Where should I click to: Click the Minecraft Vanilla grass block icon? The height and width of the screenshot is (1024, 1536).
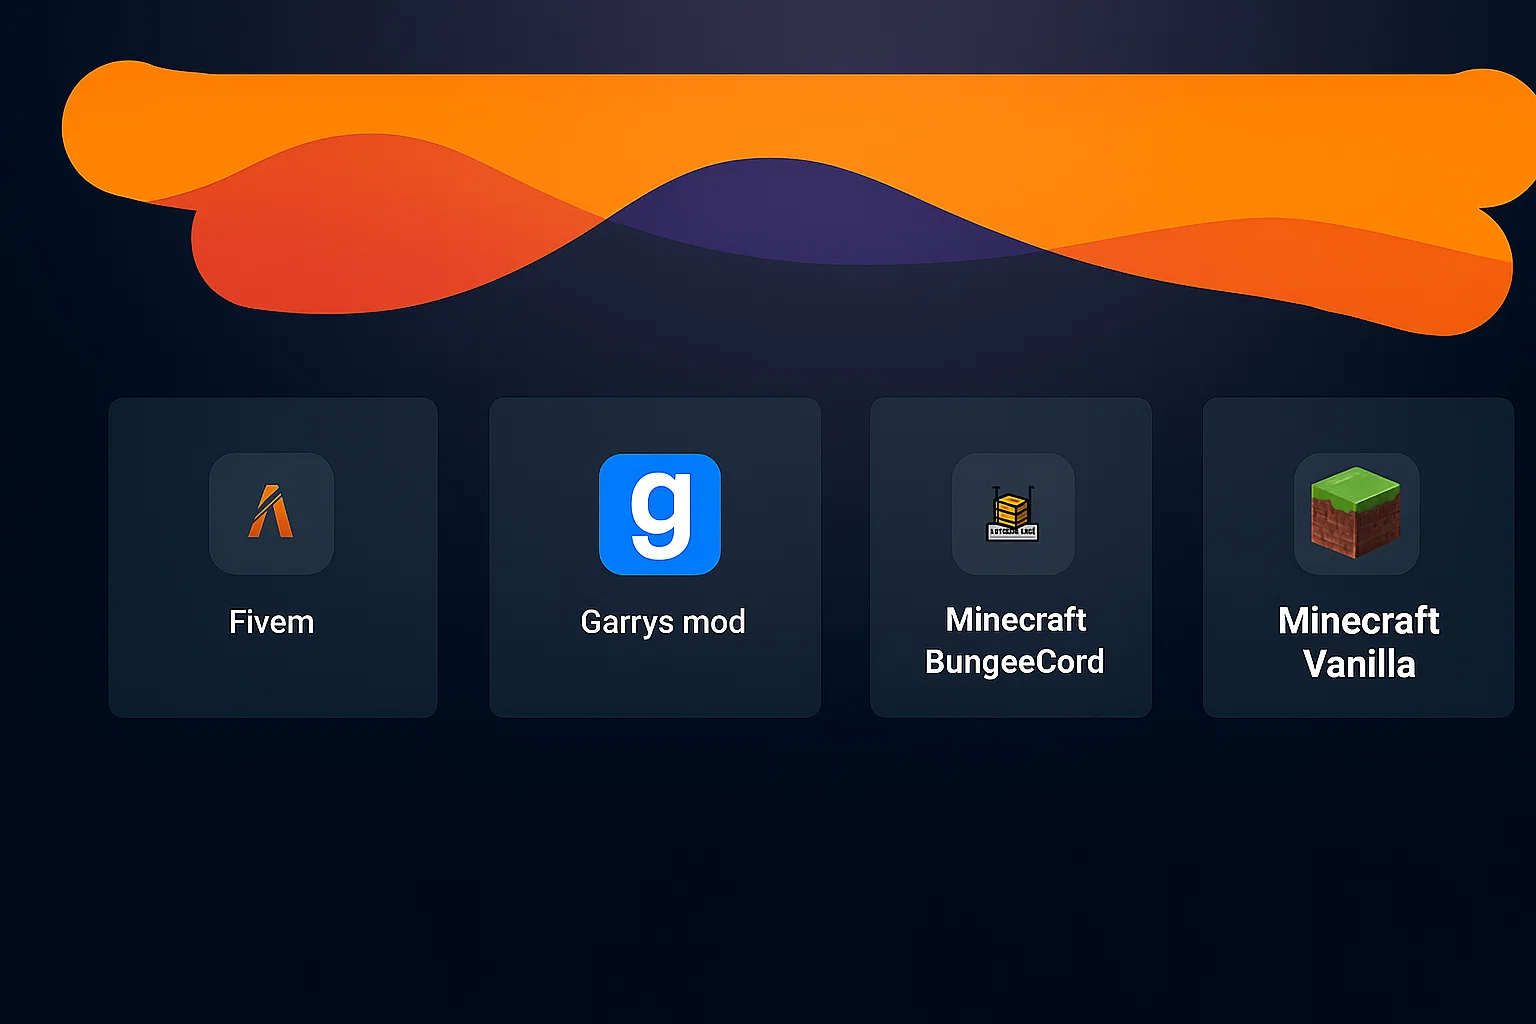(1357, 514)
